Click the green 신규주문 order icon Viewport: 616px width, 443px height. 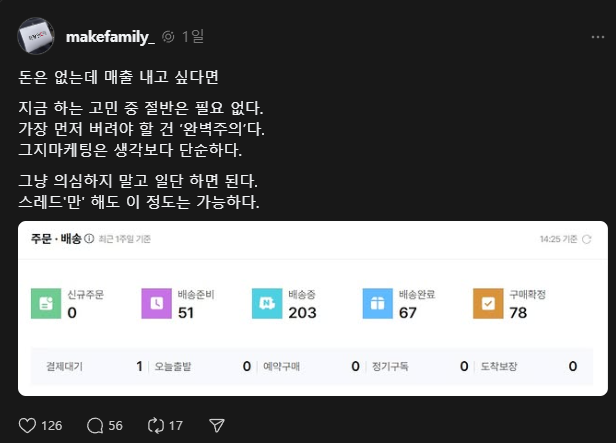tap(46, 303)
